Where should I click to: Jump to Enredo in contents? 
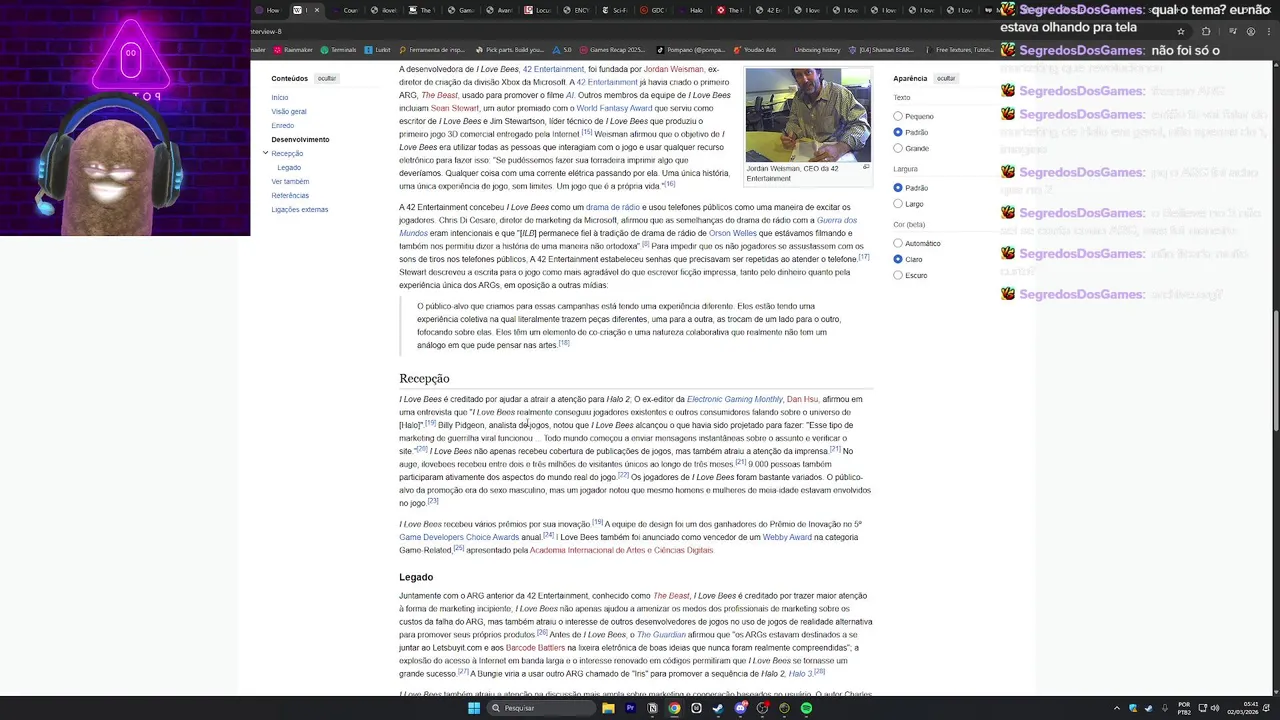(283, 126)
